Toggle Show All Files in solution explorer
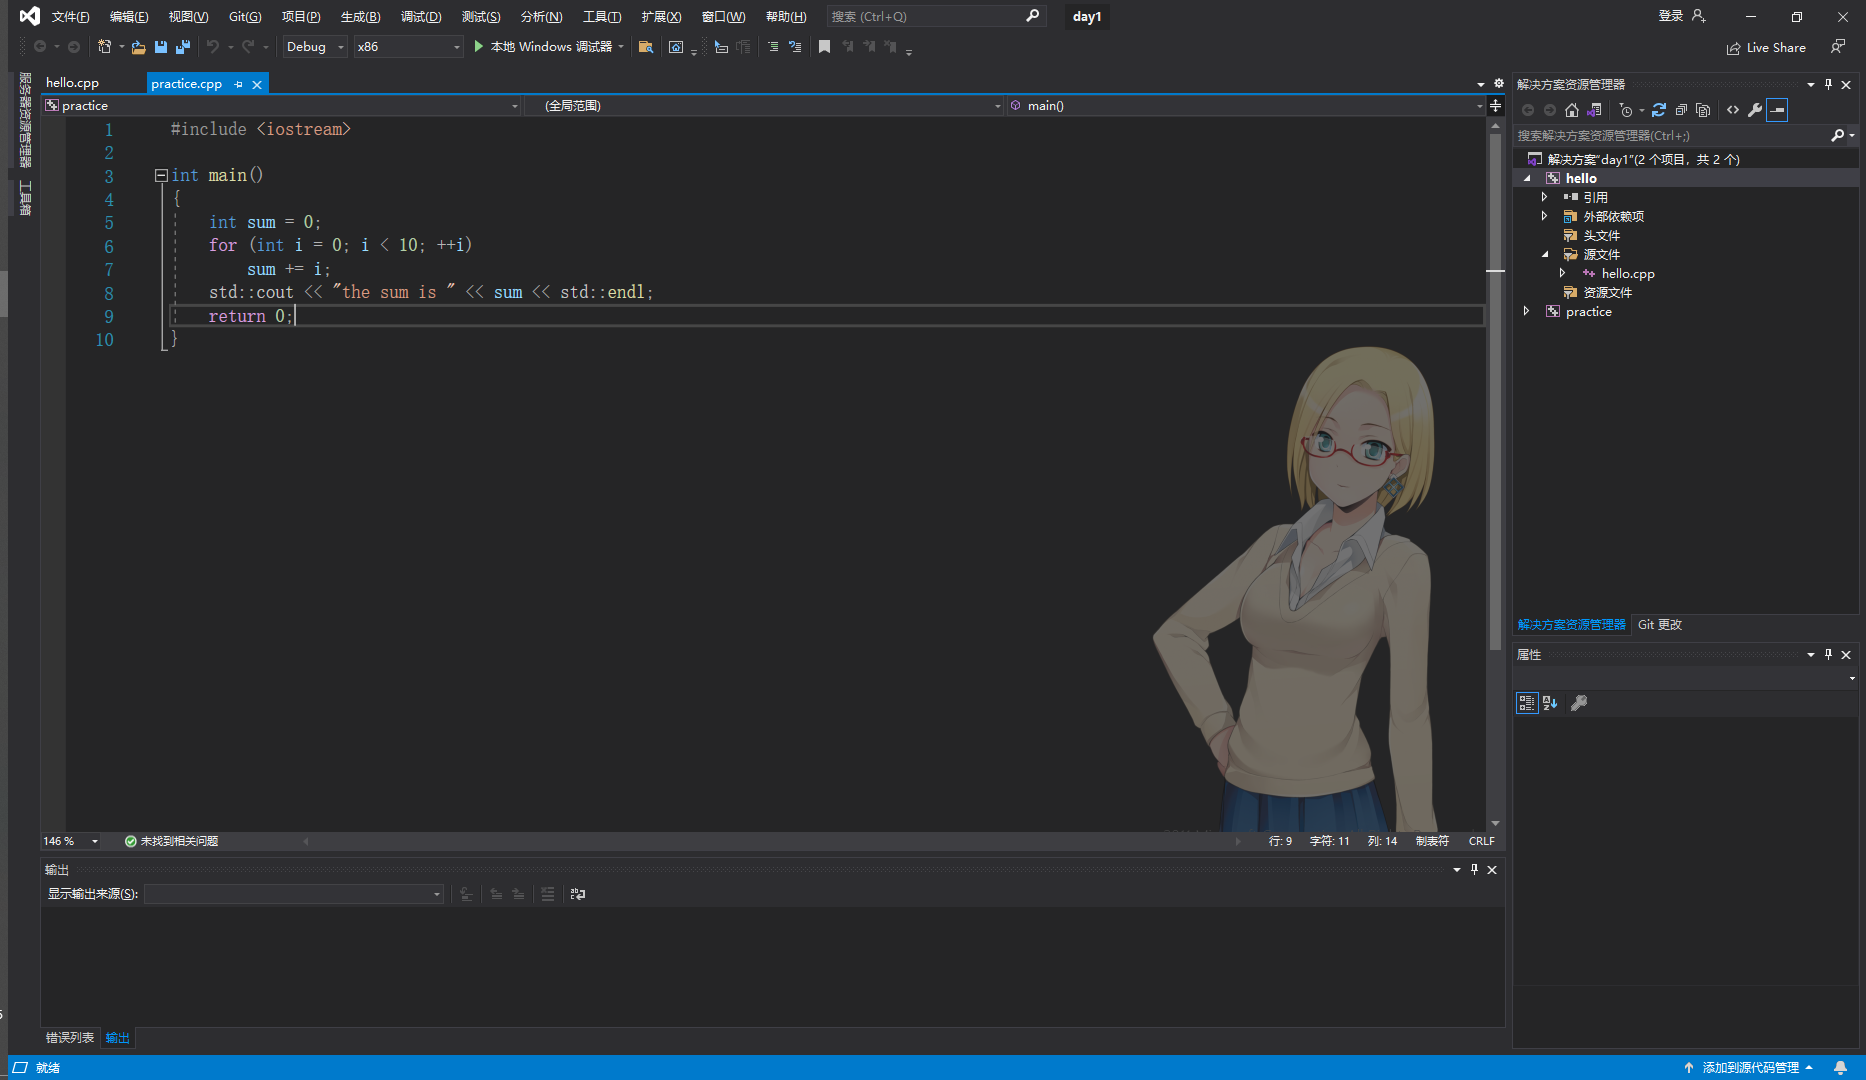This screenshot has width=1866, height=1080. [1703, 110]
